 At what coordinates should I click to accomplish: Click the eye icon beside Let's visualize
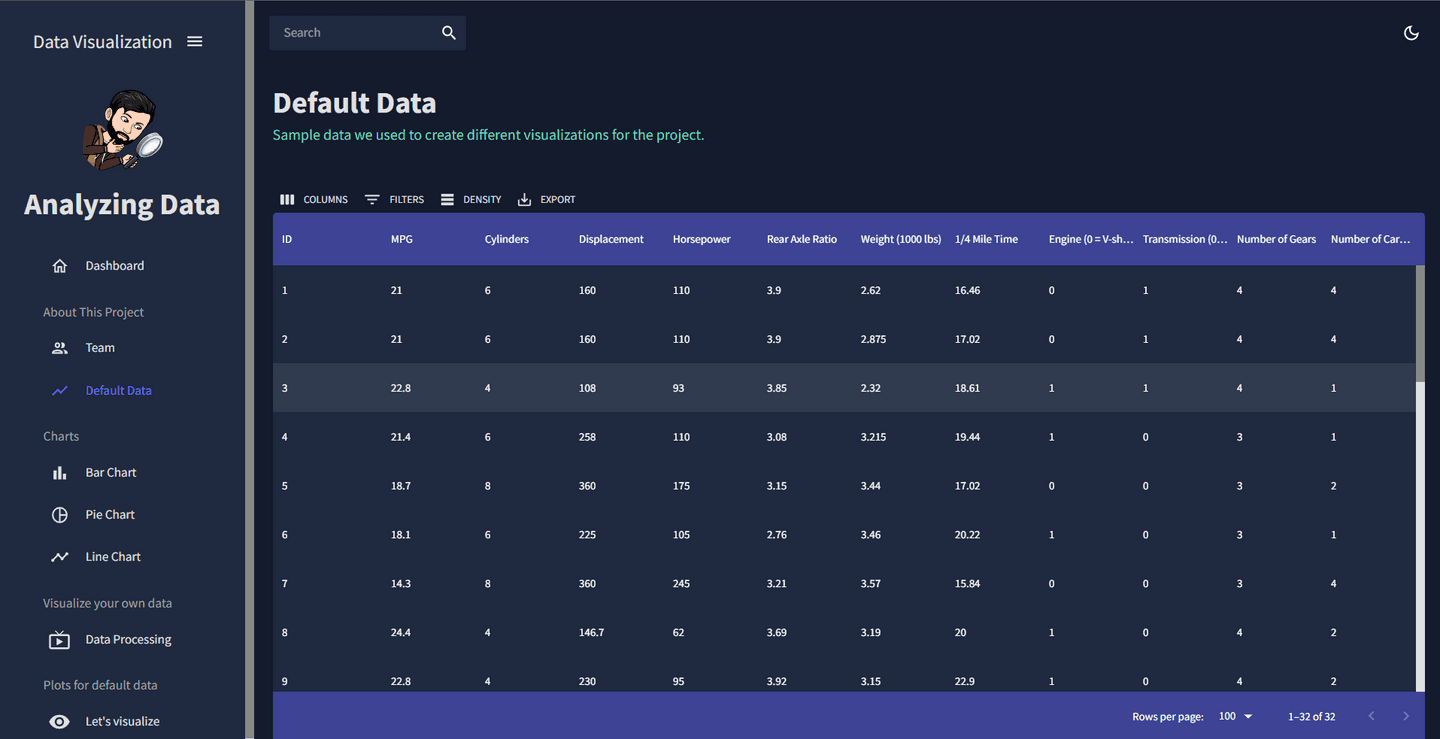60,722
